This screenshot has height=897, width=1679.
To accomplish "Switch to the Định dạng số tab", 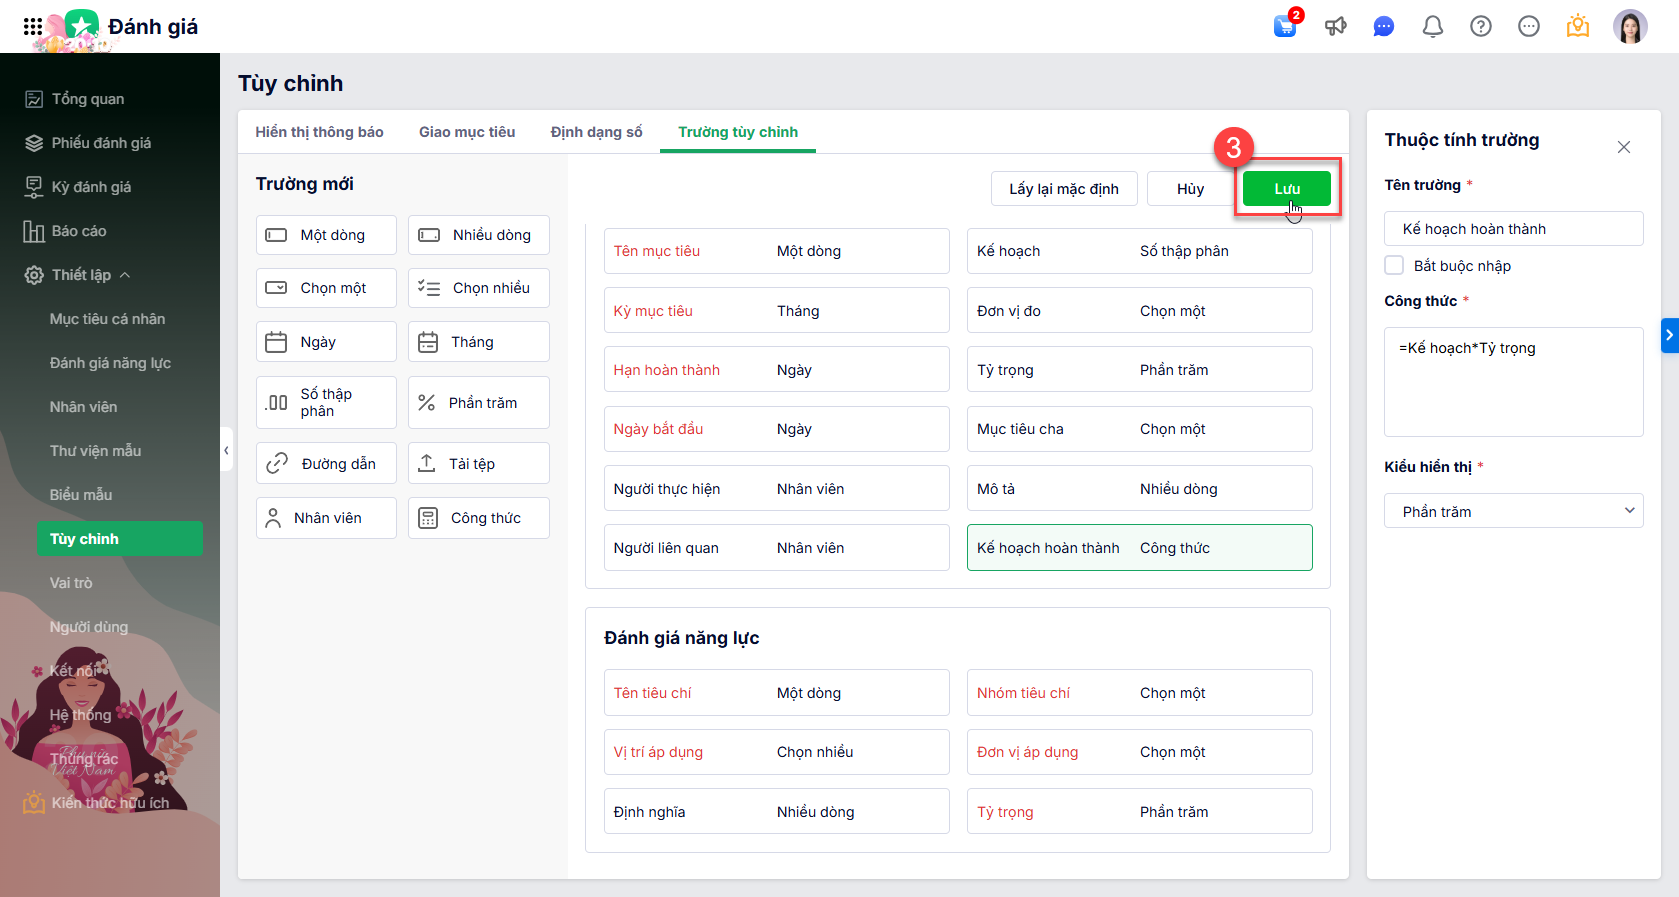I will click(596, 132).
